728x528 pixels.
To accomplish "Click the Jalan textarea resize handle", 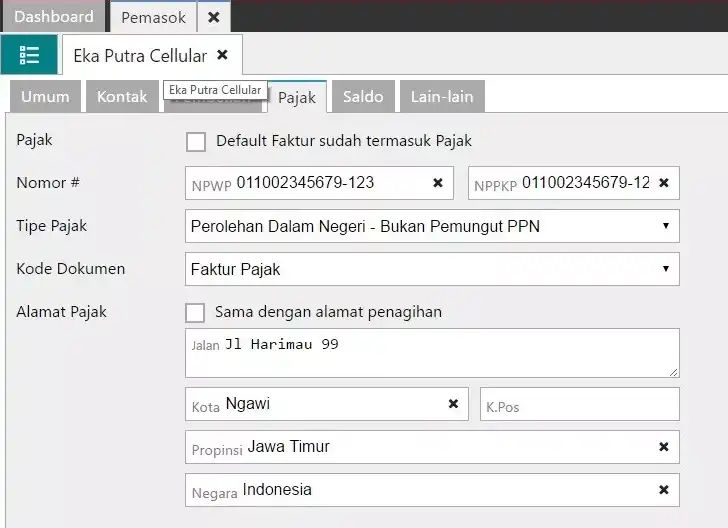I will pos(674,372).
